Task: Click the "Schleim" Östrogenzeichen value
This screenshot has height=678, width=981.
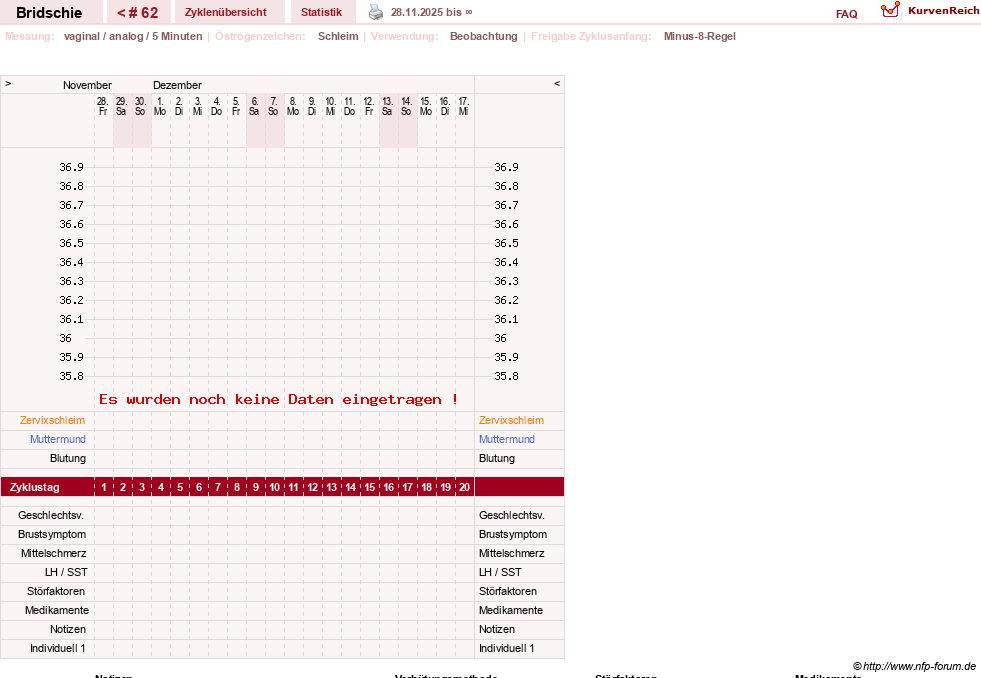Action: [338, 36]
